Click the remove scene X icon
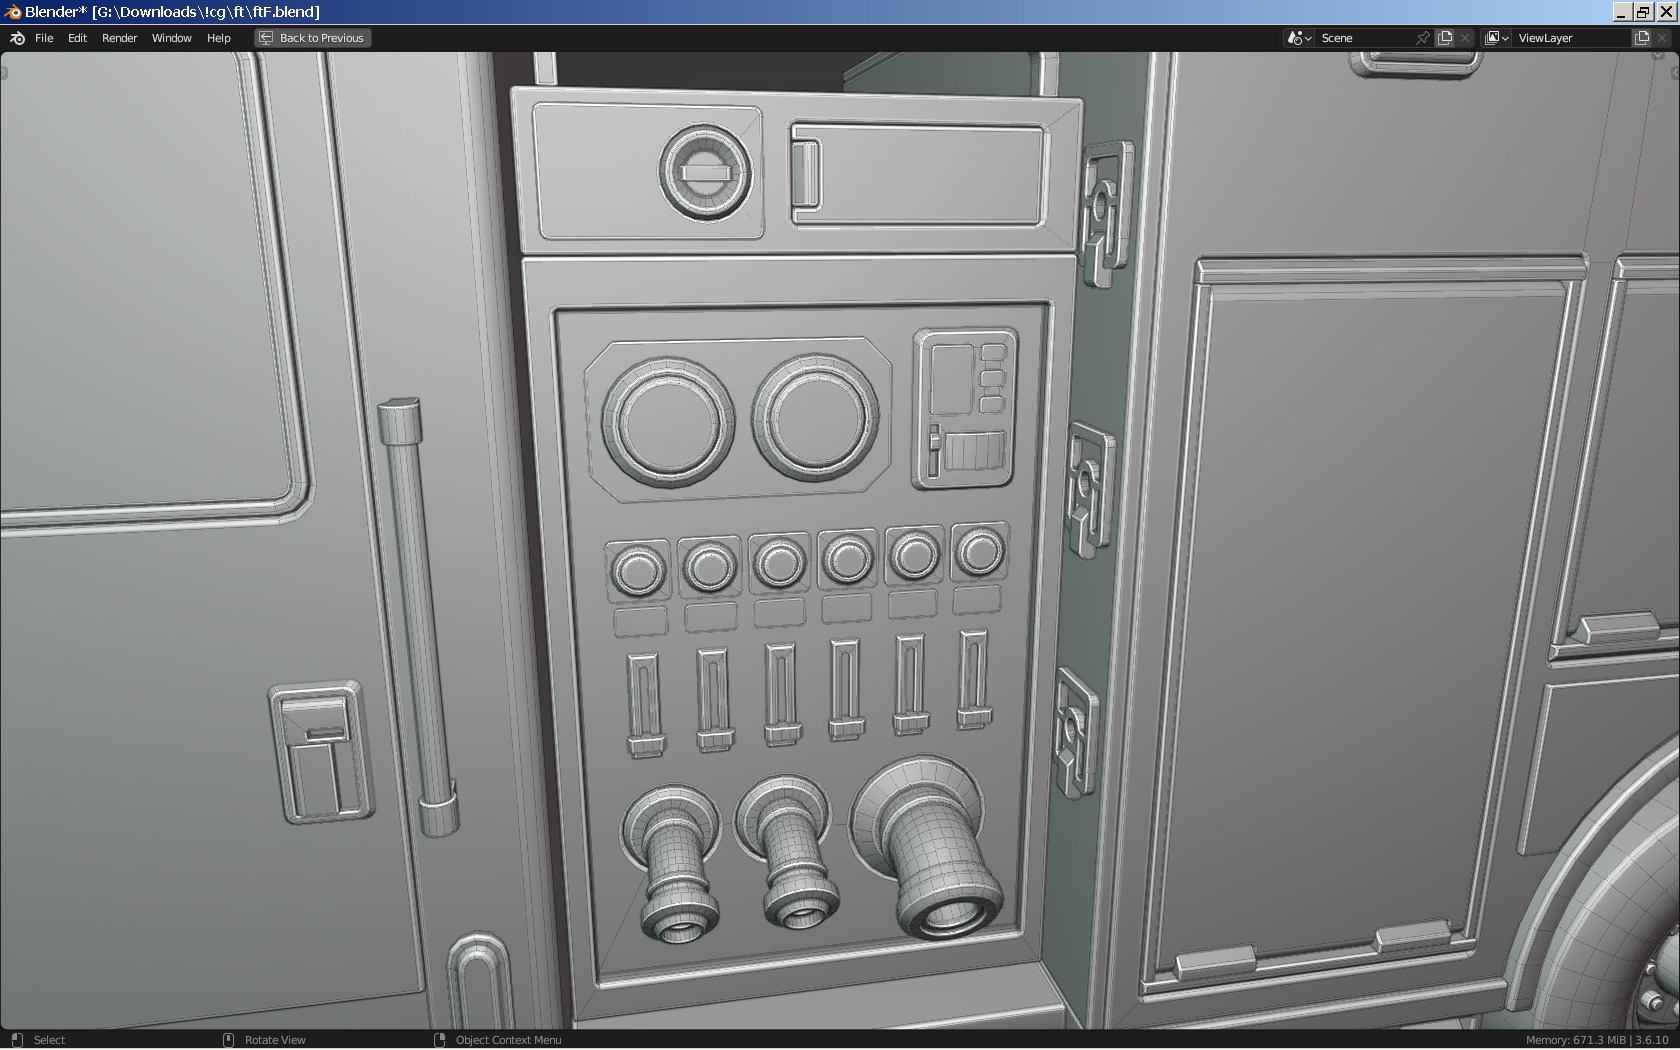This screenshot has height=1050, width=1680. coord(1465,38)
